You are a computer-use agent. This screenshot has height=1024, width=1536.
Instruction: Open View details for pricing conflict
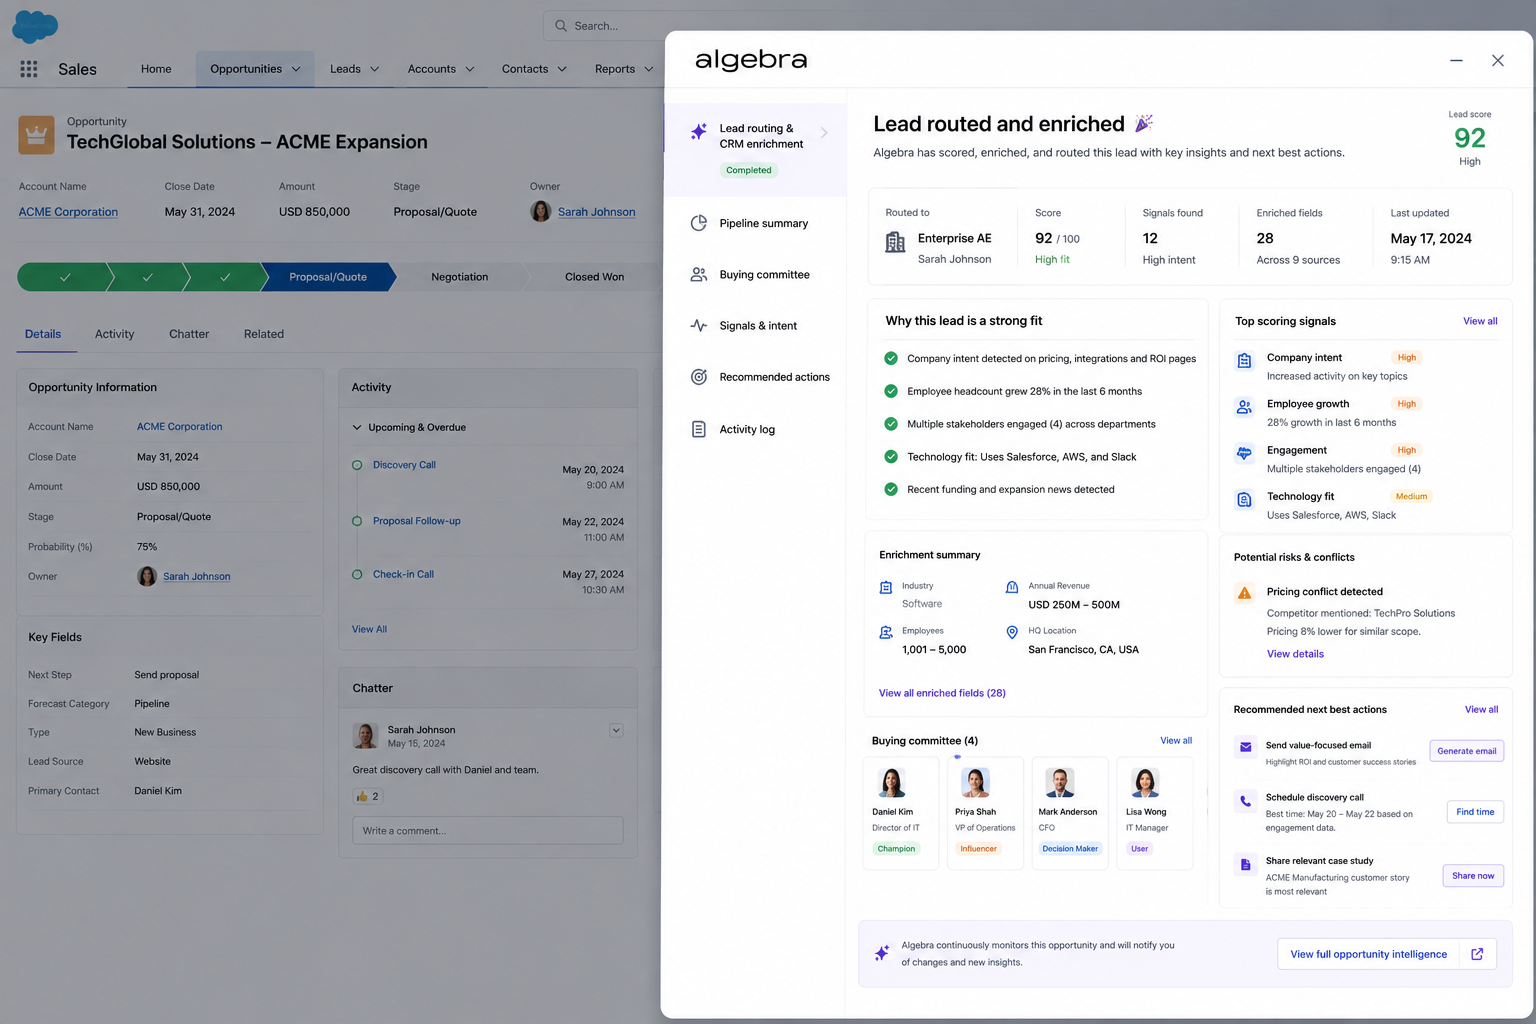point(1295,654)
